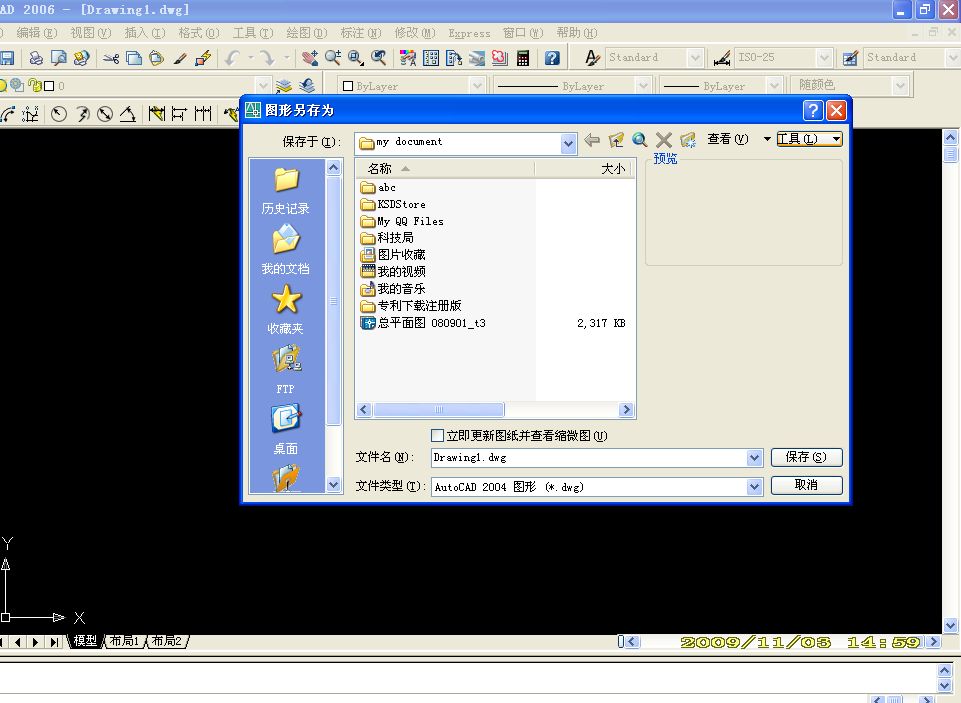This screenshot has height=703, width=961.
Task: Open the 工具(L) tools dropdown
Action: pyautogui.click(x=809, y=139)
